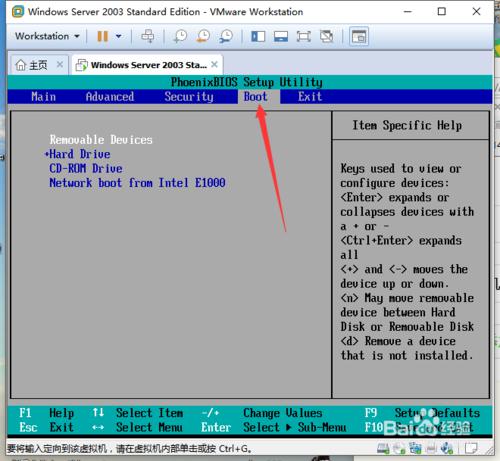Open the power options dropdown arrow beside pause

[x=118, y=36]
